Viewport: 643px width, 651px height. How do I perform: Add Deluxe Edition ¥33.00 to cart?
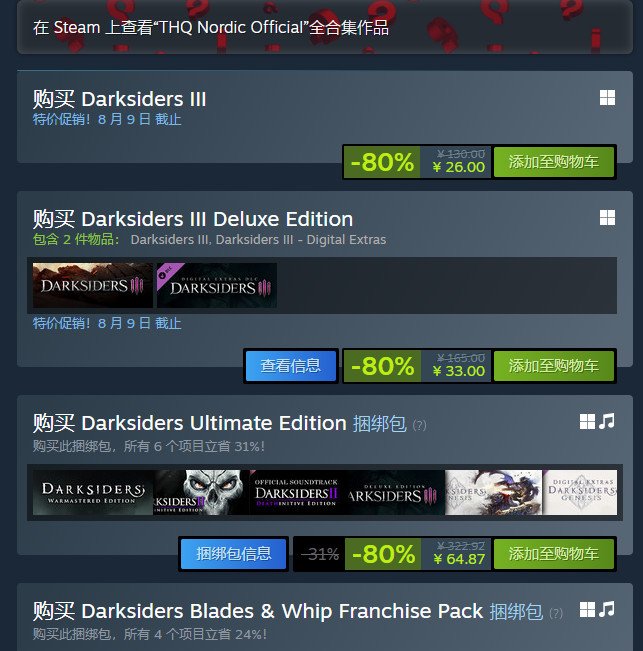[x=554, y=366]
